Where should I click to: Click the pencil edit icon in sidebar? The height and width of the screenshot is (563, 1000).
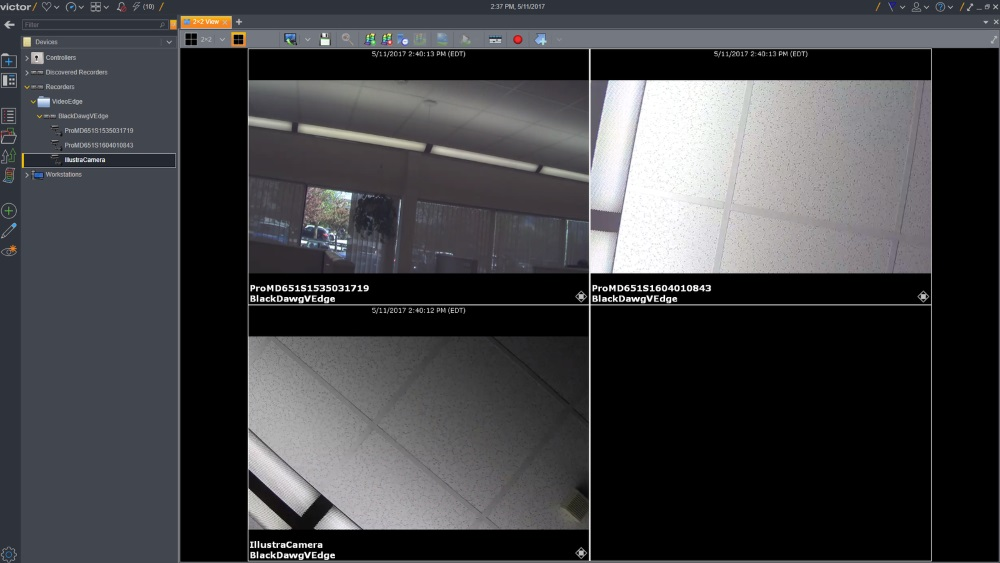9,231
